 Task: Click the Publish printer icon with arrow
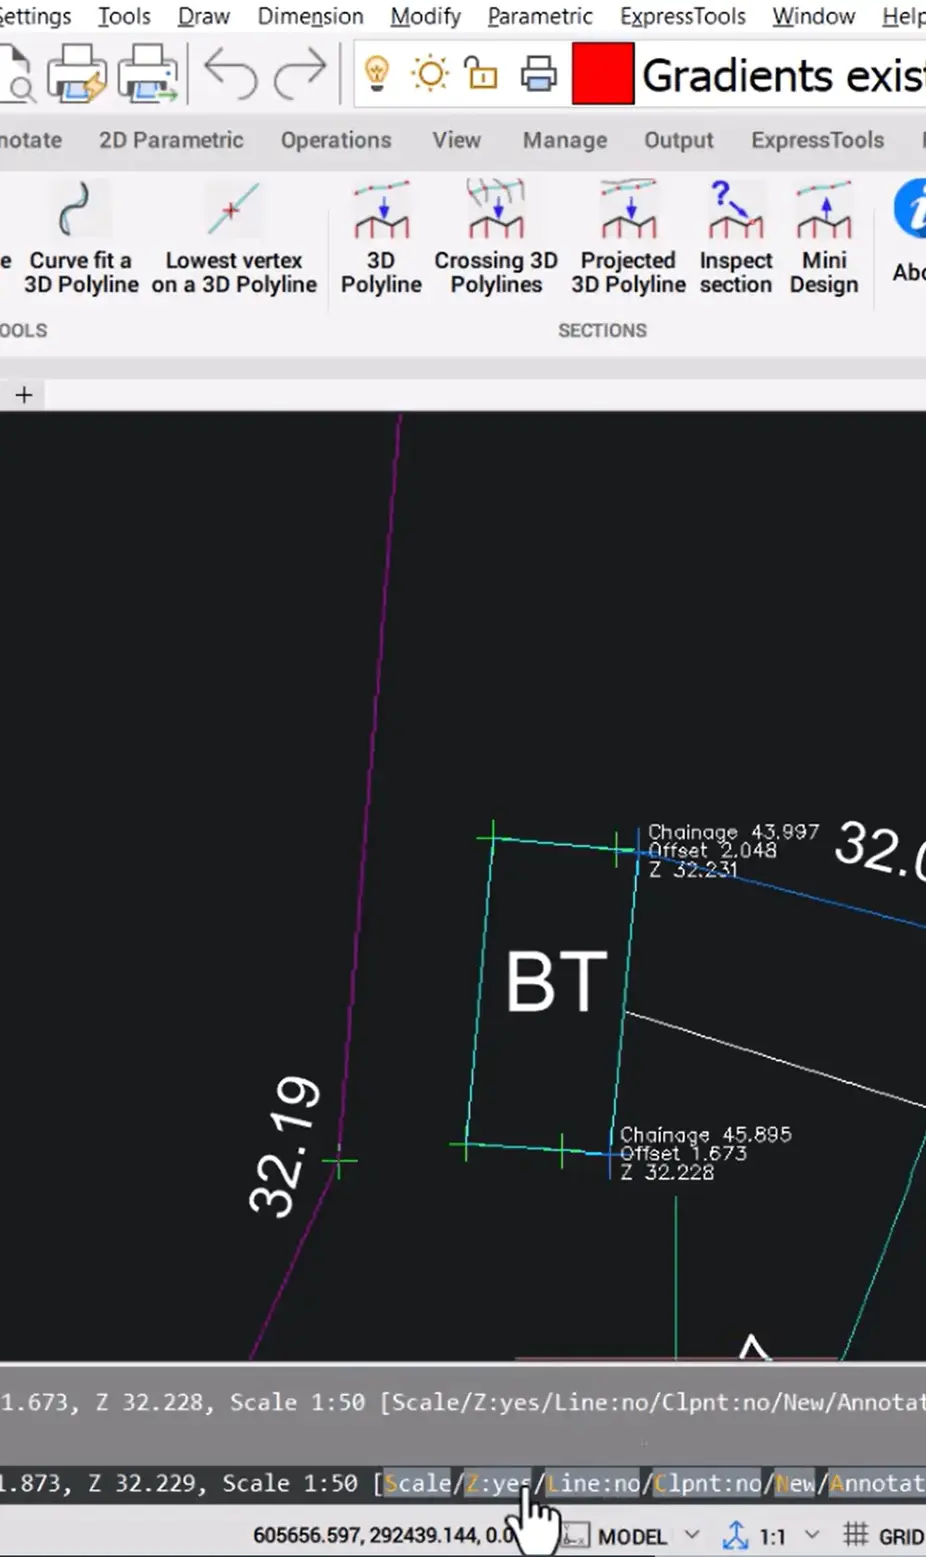148,75
